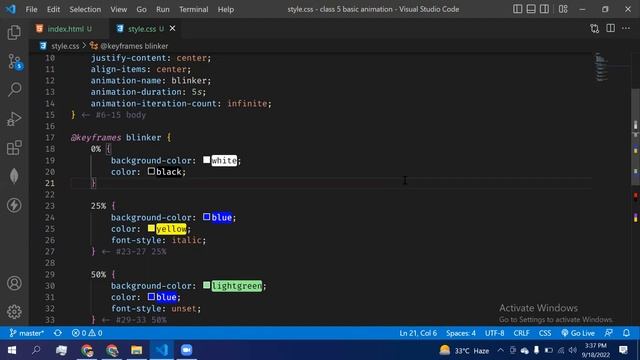
Task: Show hidden system tray icons chevron
Action: (500, 350)
